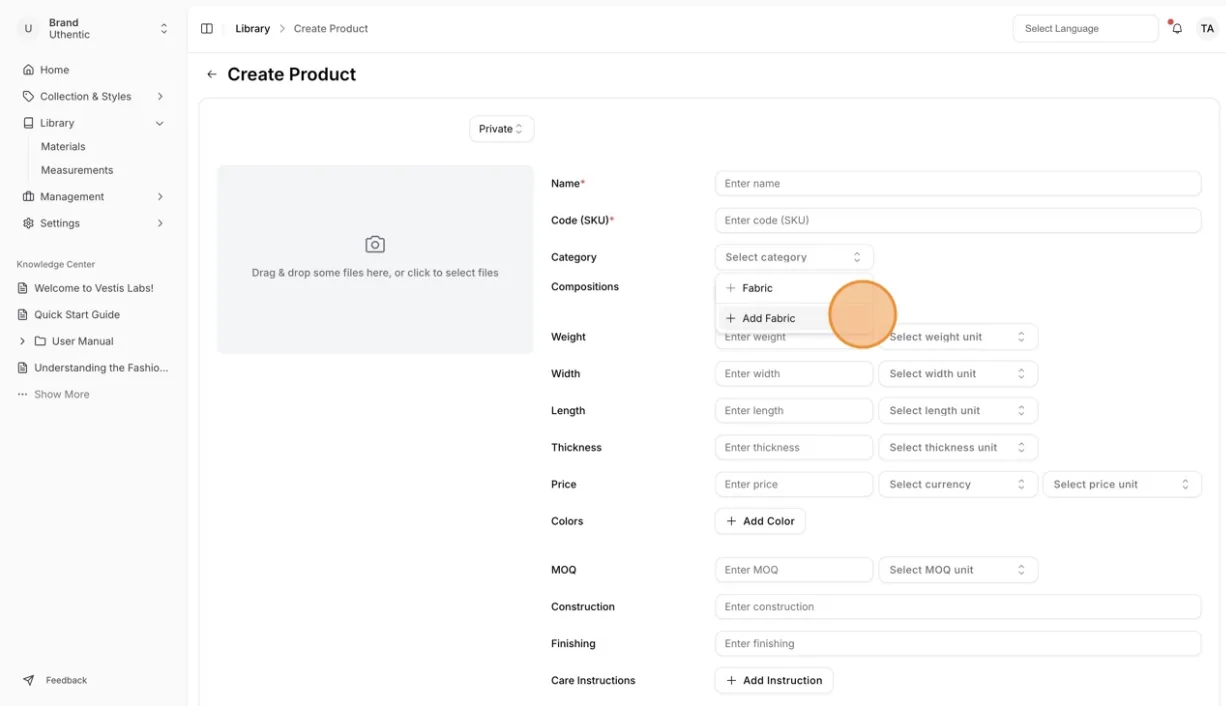
Task: Click the Enter thickness field
Action: coord(794,448)
